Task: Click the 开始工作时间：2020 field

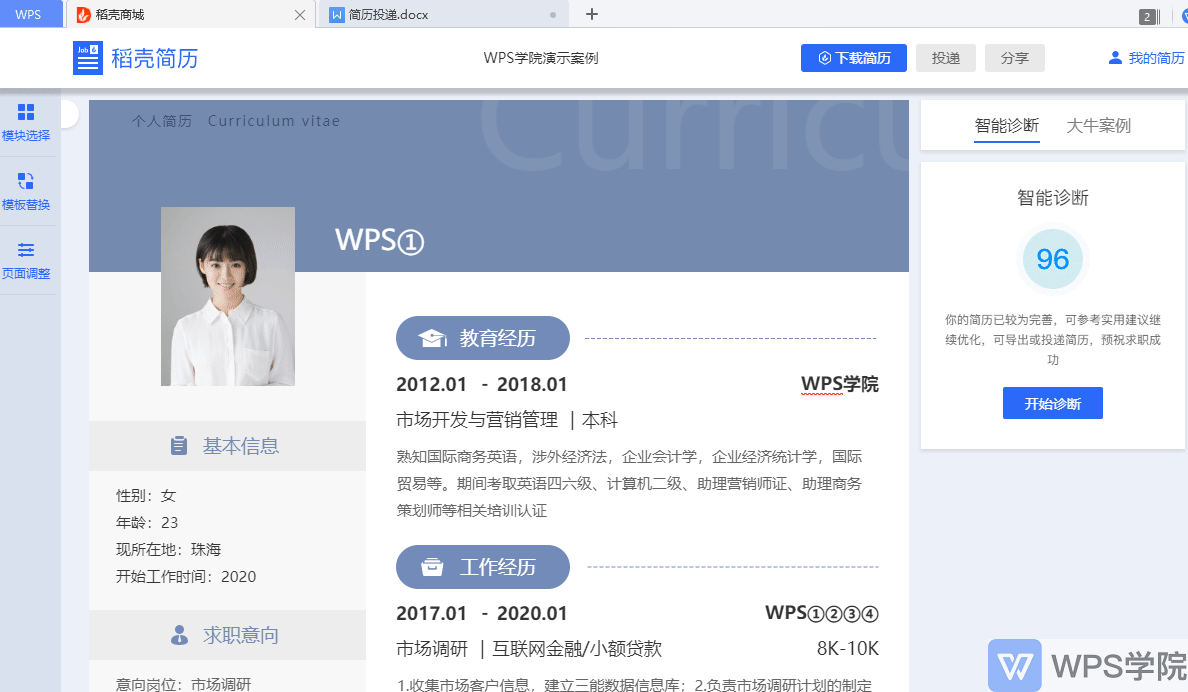Action: 186,577
